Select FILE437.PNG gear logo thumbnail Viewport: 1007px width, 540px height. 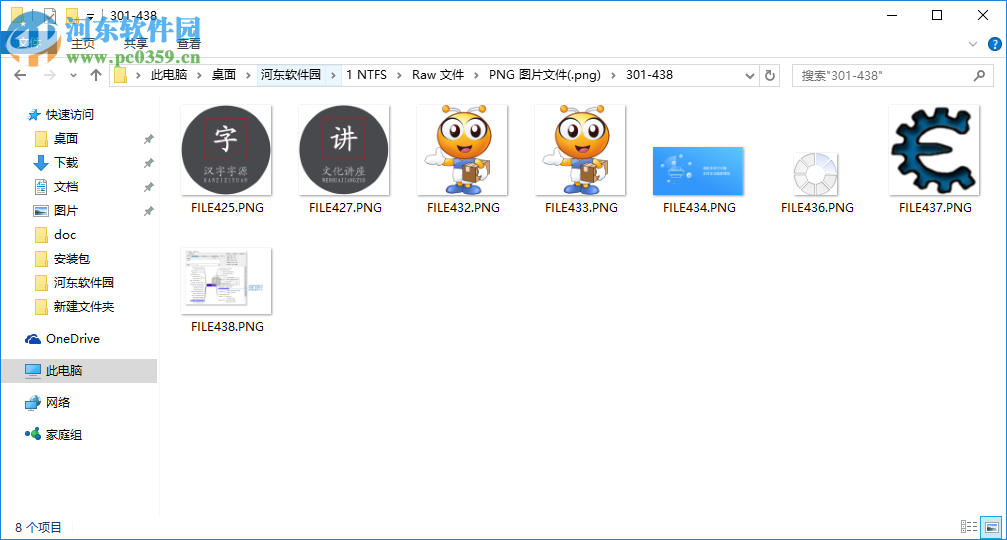(934, 150)
